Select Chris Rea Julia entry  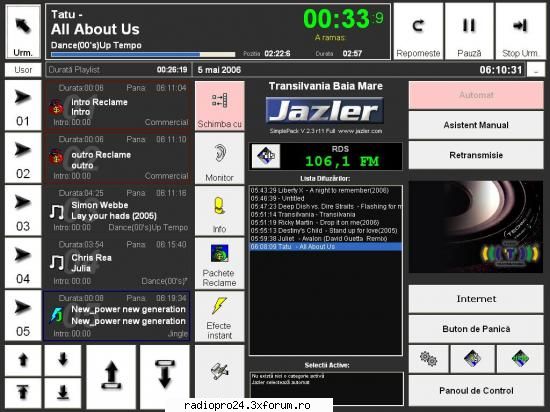coord(118,263)
